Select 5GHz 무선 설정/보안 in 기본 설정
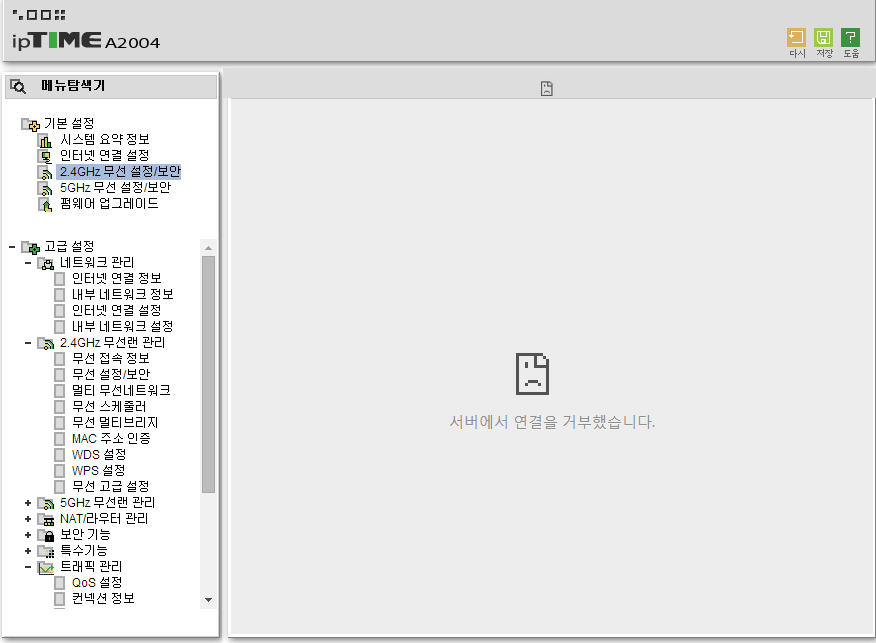Image resolution: width=876 pixels, height=643 pixels. [x=115, y=188]
